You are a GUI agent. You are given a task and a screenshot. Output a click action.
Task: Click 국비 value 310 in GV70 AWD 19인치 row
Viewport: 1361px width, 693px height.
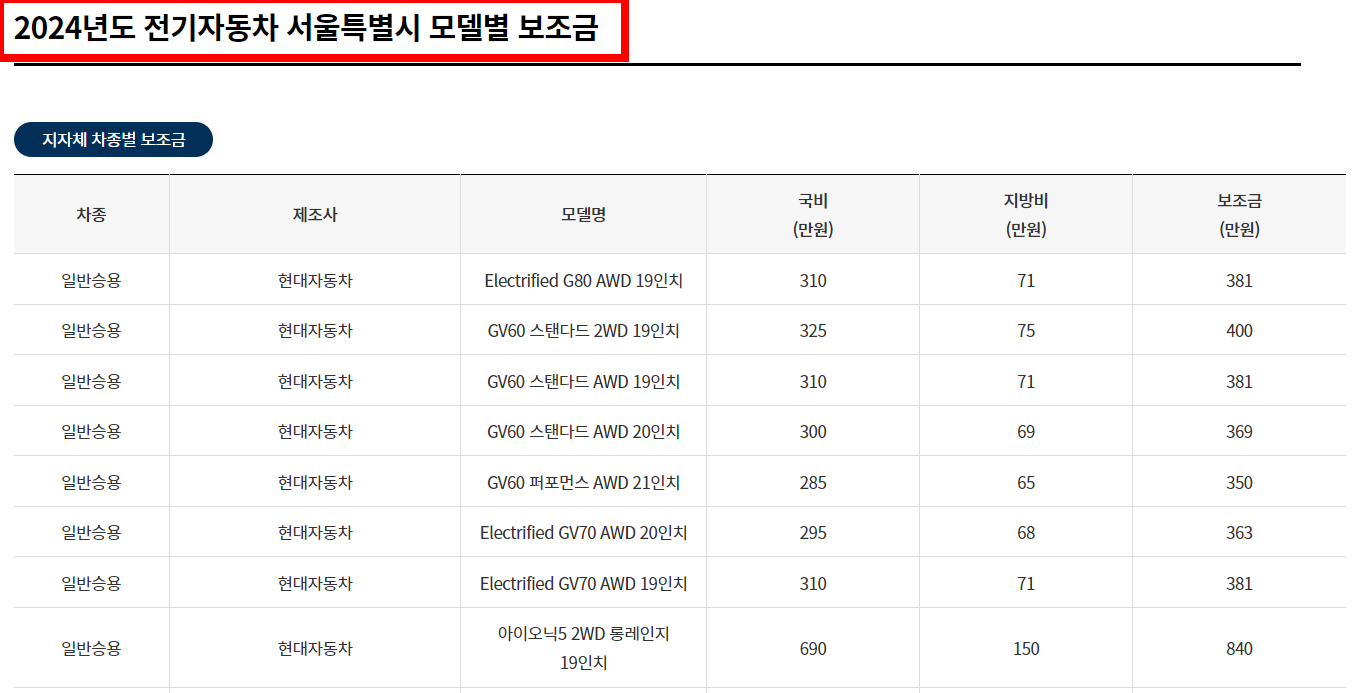[x=813, y=584]
